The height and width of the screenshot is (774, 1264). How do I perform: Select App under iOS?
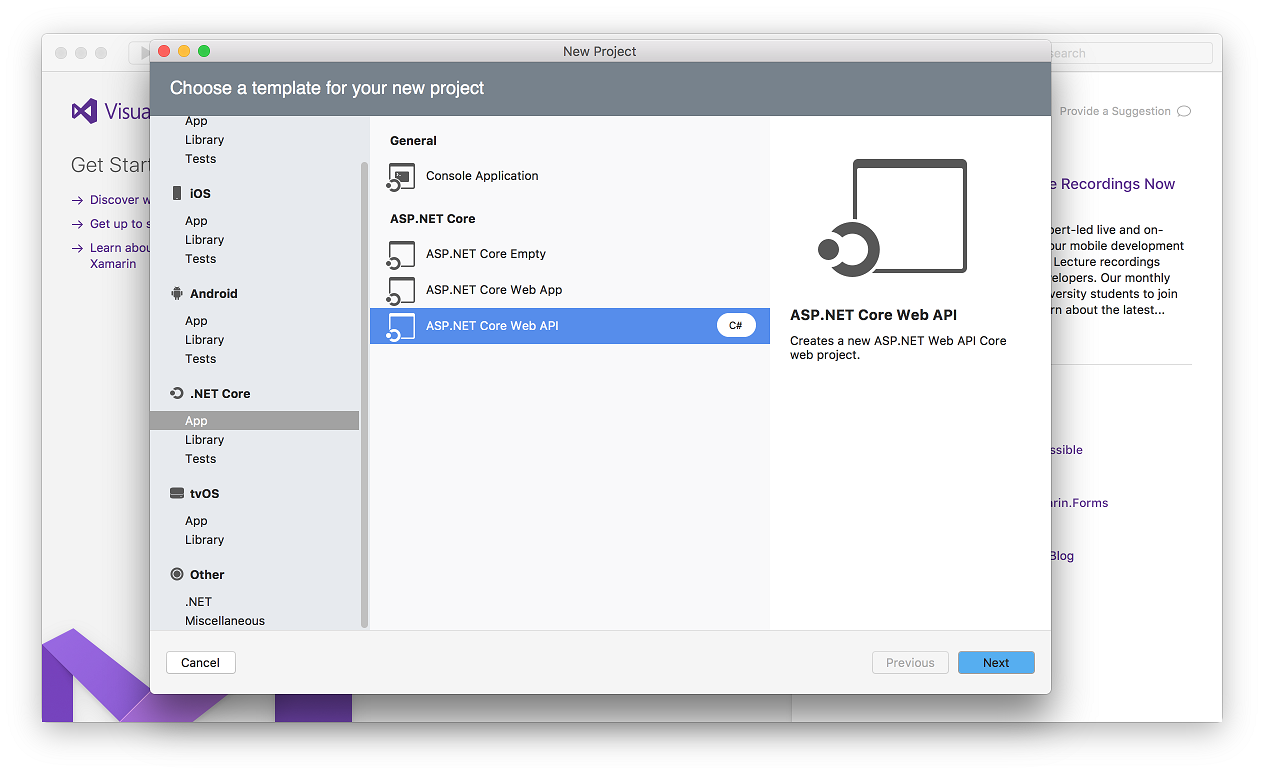196,221
